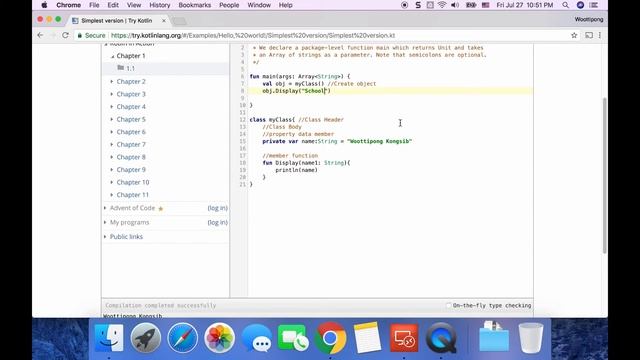Viewport: 640px width, 360px height.
Task: Click the Woottipong profile button
Action: (x=589, y=20)
